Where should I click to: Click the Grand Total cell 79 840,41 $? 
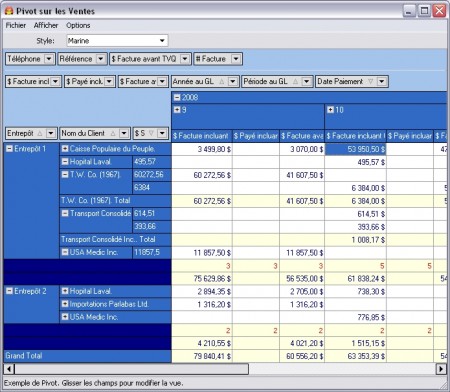tap(202, 356)
